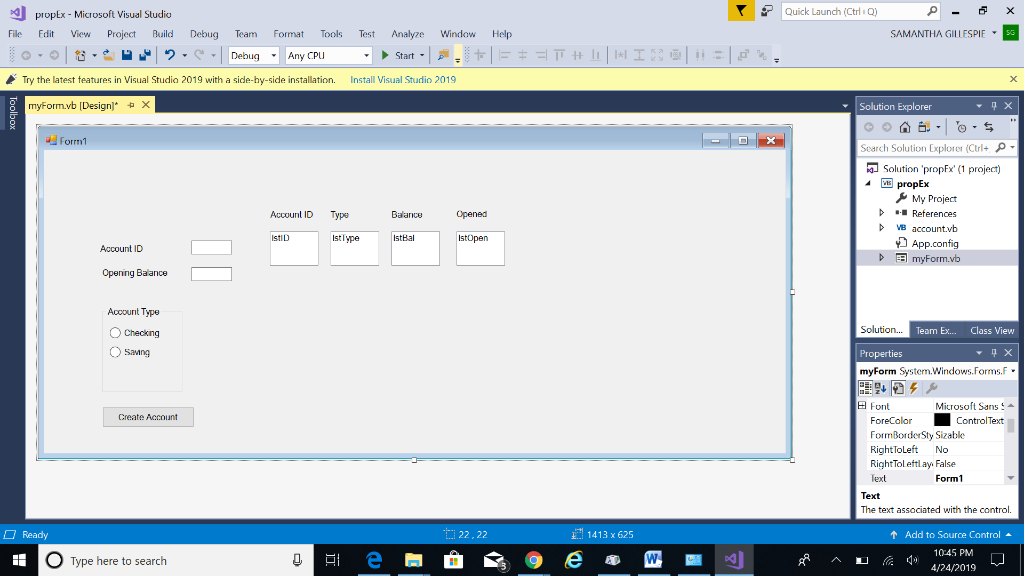This screenshot has height=576, width=1024.
Task: Click the Undo arrow icon
Action: (x=170, y=56)
